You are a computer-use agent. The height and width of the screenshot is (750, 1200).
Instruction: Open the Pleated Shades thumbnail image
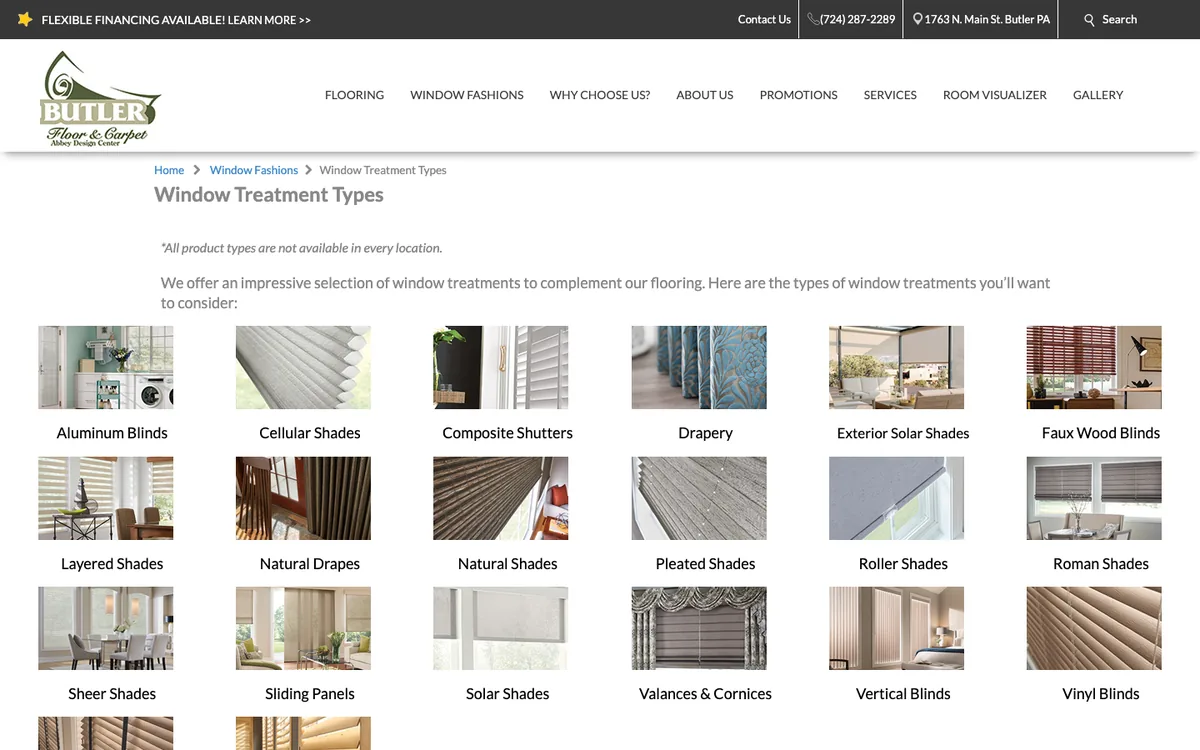click(699, 498)
